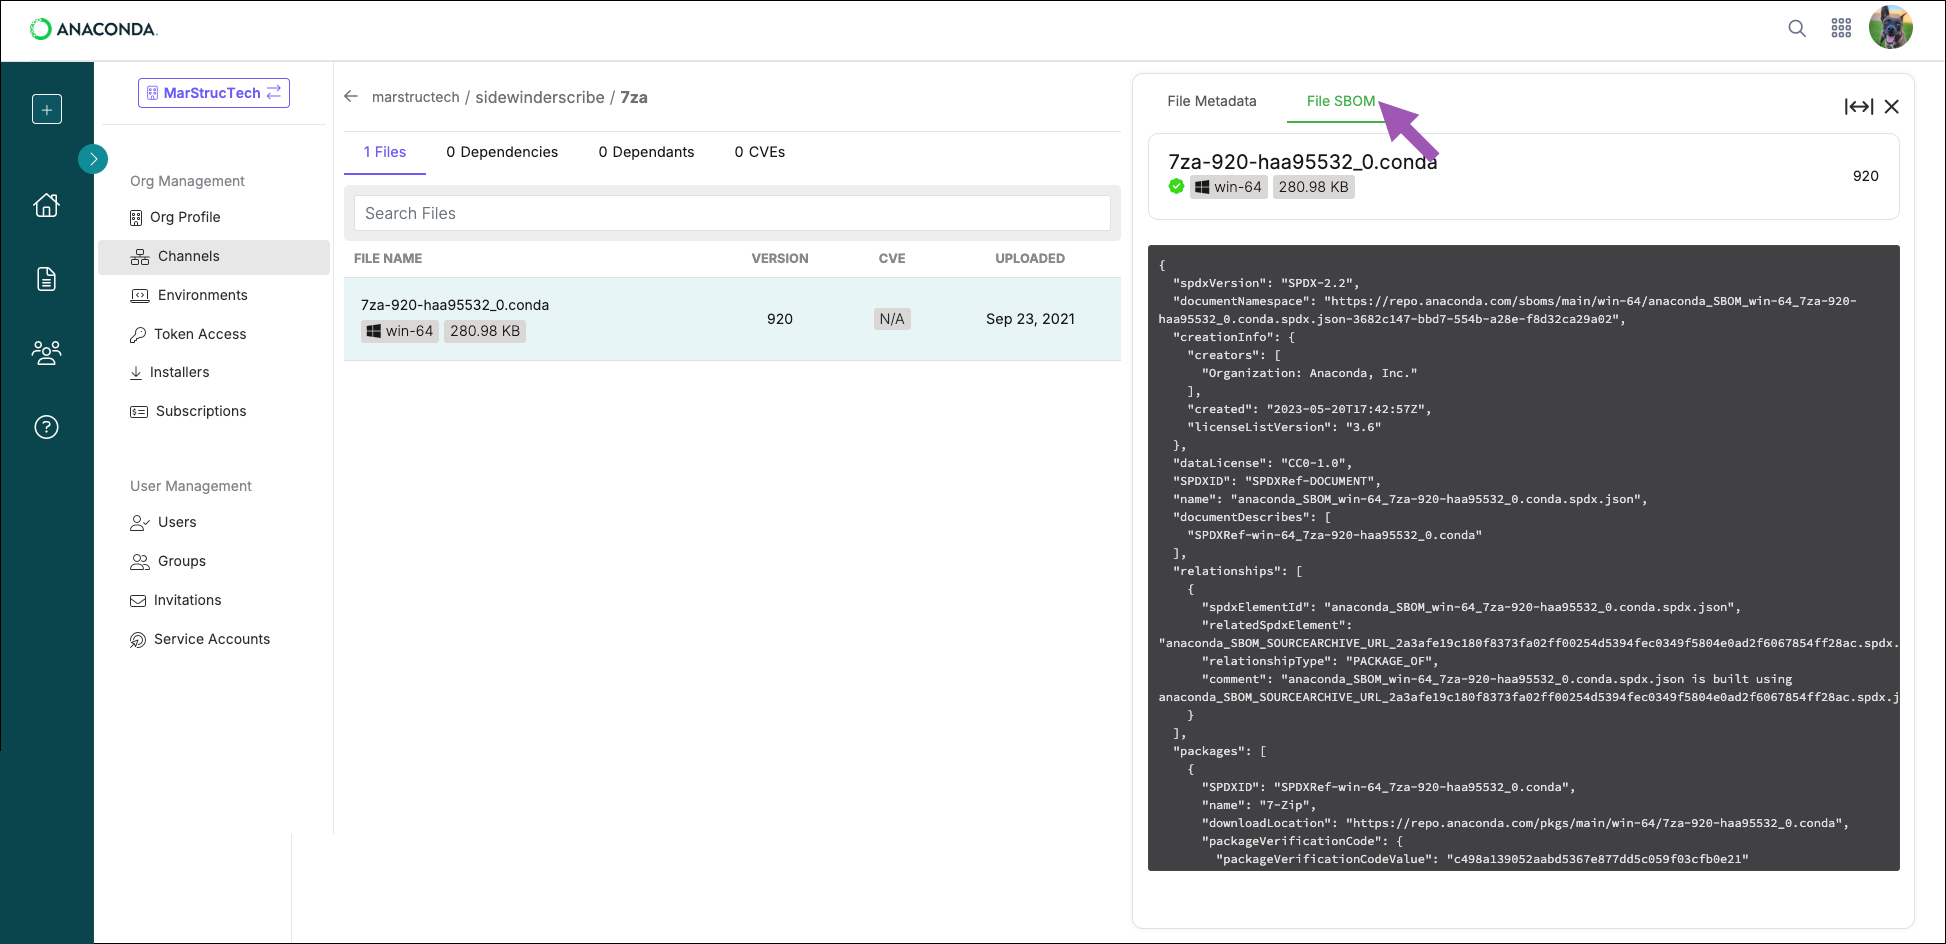This screenshot has height=944, width=1946.
Task: Go to Home icon in sidebar
Action: (46, 205)
